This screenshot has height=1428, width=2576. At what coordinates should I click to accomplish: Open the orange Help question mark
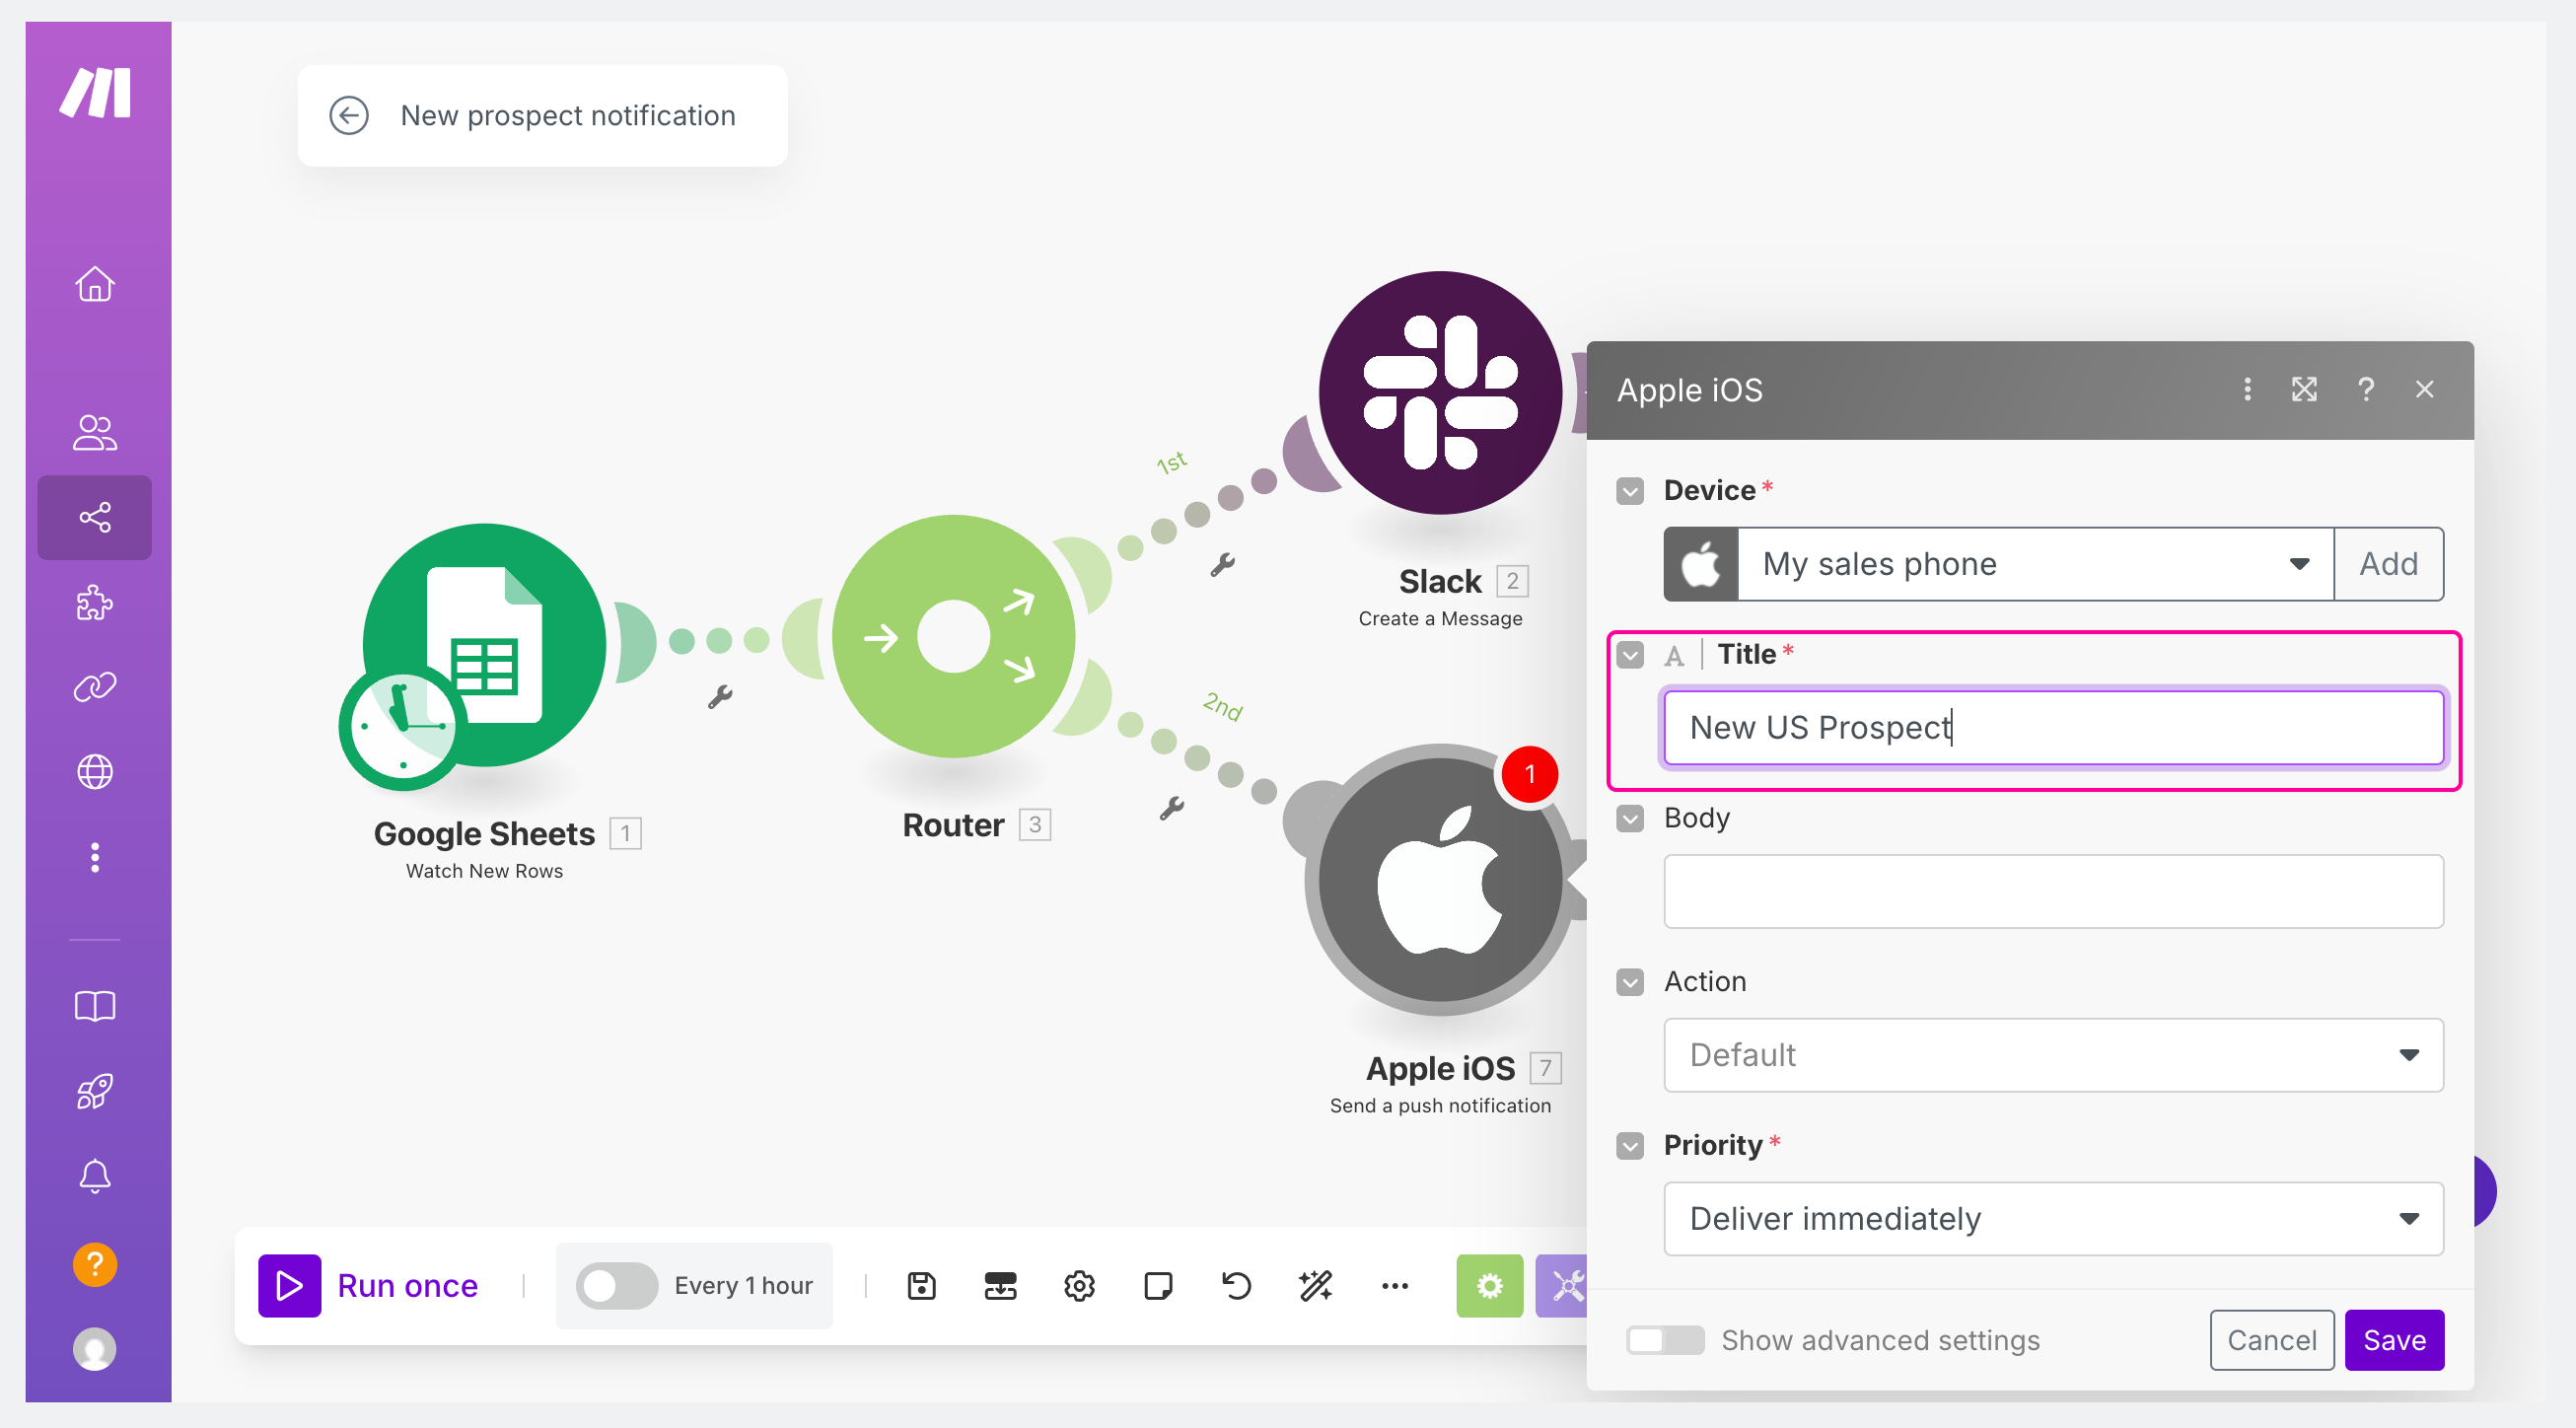(95, 1265)
